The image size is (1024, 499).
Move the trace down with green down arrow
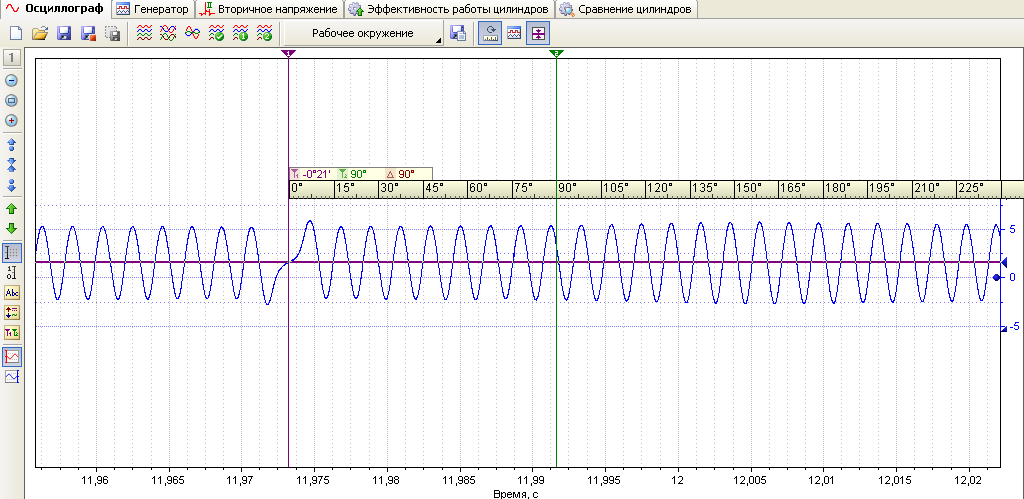[11, 229]
